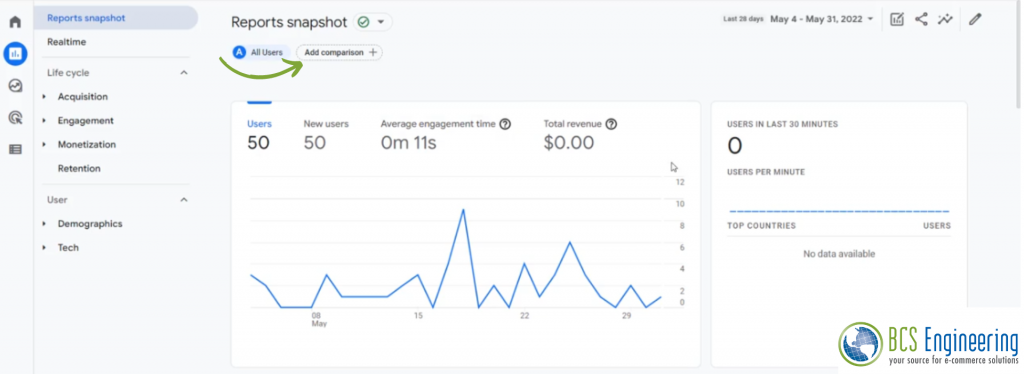
Task: Open the Explore icon in left rail
Action: tap(15, 86)
